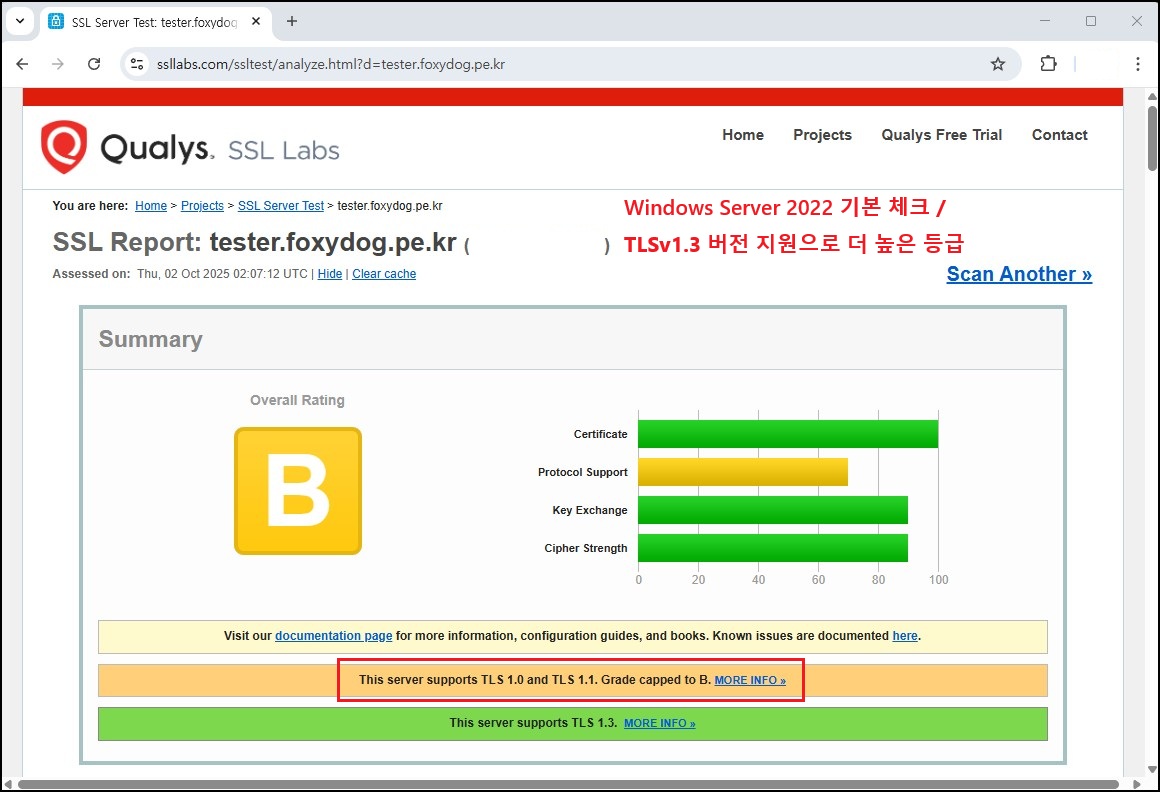
Task: Click the vertical scrollbar thumb
Action: pos(1152,138)
